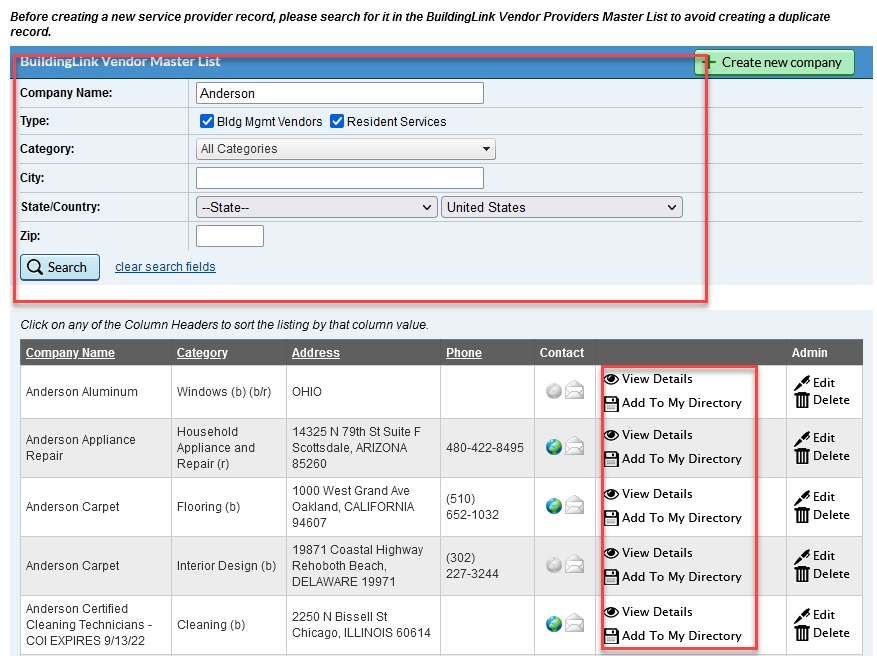Edit the Anderson Certified Cleaning Technicians record
Viewport: 877px width, 656px height.
point(815,615)
